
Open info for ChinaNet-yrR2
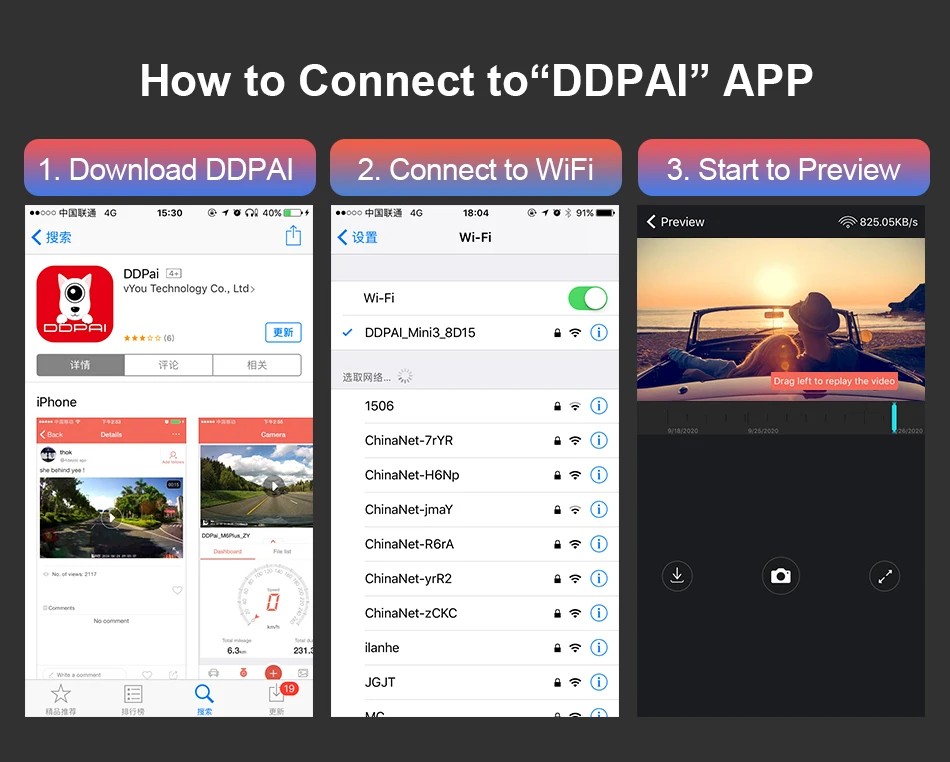click(599, 578)
